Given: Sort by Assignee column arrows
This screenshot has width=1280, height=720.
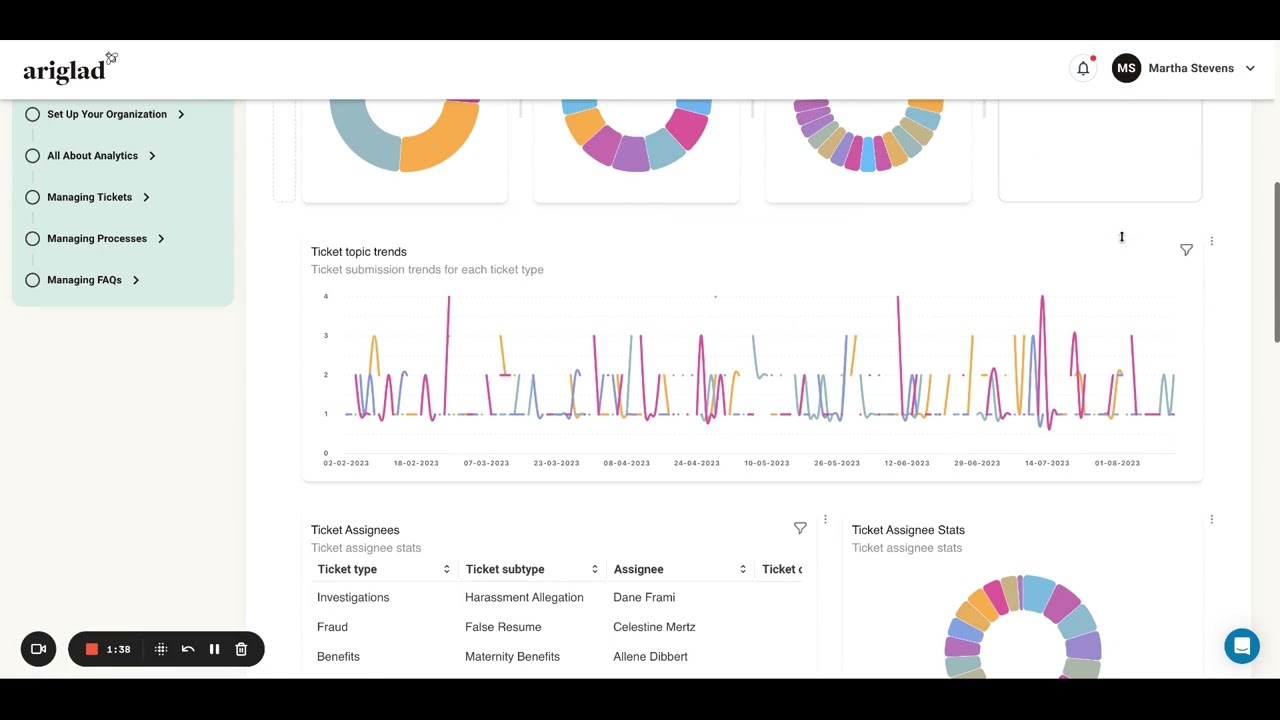Looking at the screenshot, I should click(742, 569).
